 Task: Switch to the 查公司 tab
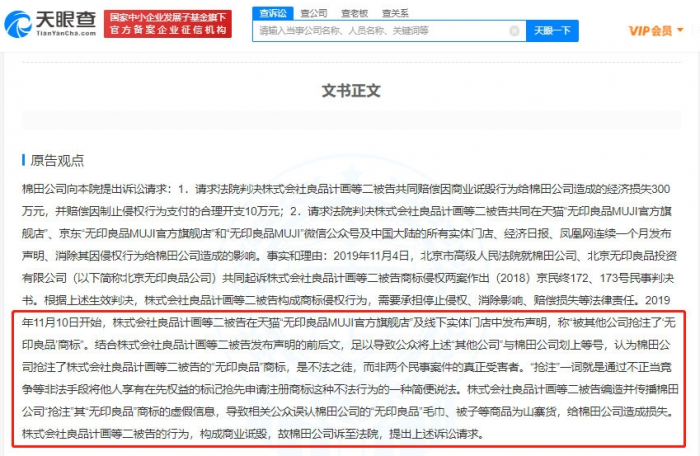click(x=314, y=13)
